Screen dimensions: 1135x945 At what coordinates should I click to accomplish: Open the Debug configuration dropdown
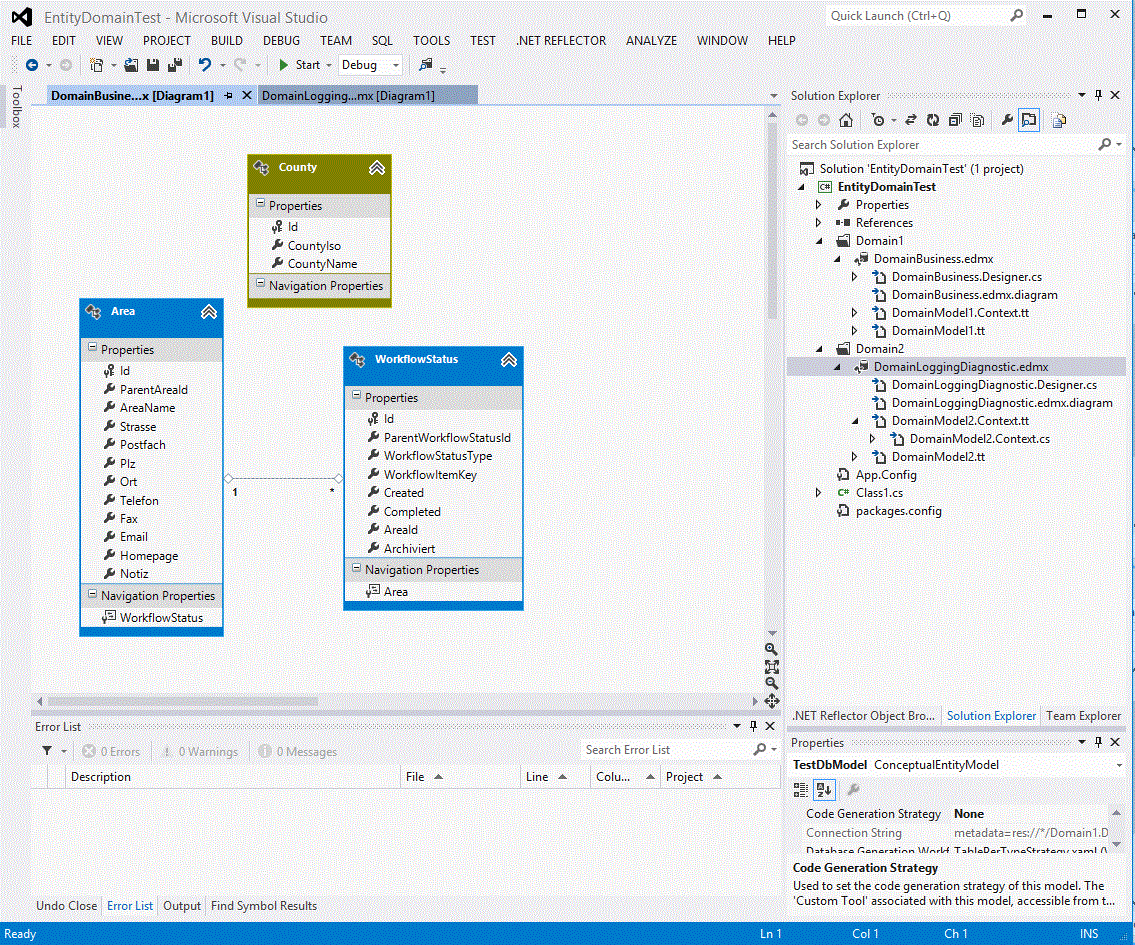[396, 65]
